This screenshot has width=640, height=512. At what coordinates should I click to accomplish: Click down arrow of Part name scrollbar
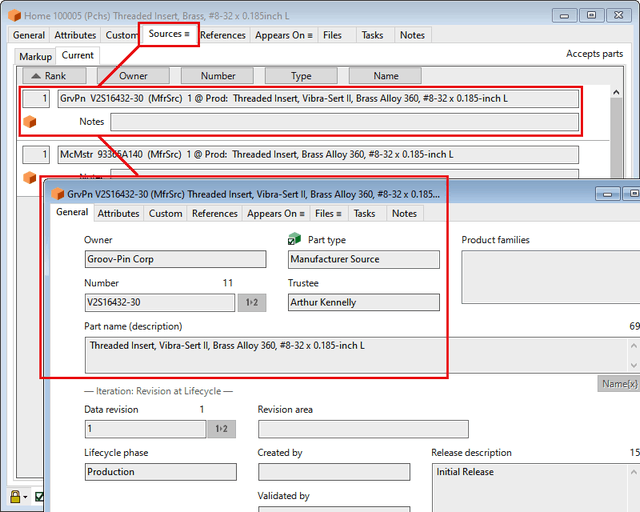click(x=633, y=365)
